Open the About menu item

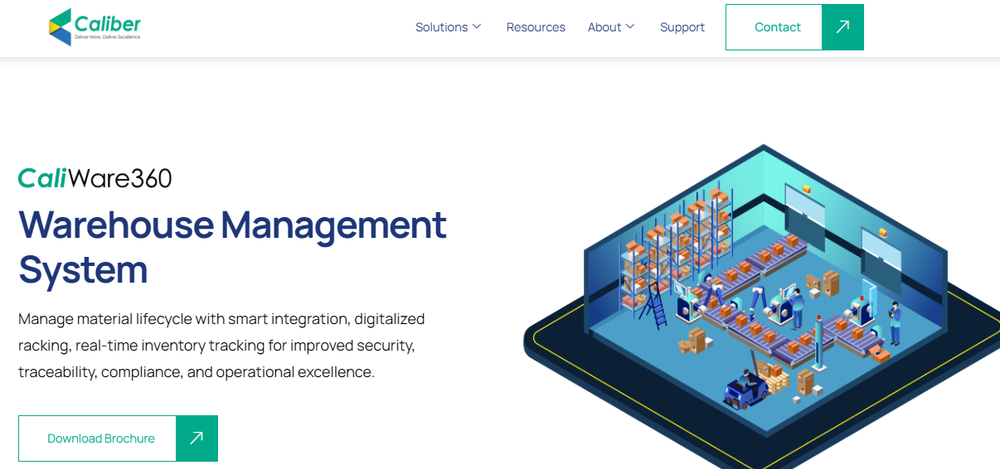pyautogui.click(x=604, y=27)
